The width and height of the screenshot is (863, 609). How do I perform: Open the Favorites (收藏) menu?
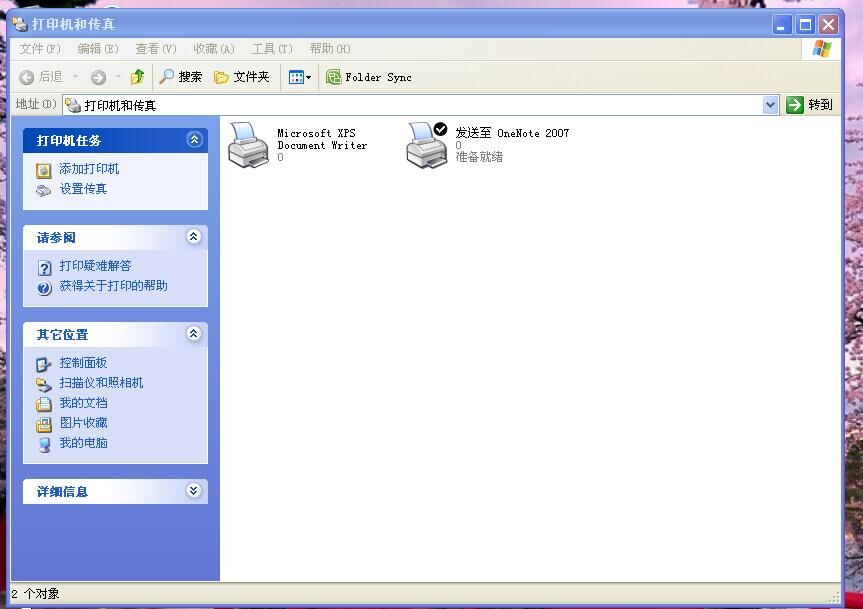click(x=214, y=49)
